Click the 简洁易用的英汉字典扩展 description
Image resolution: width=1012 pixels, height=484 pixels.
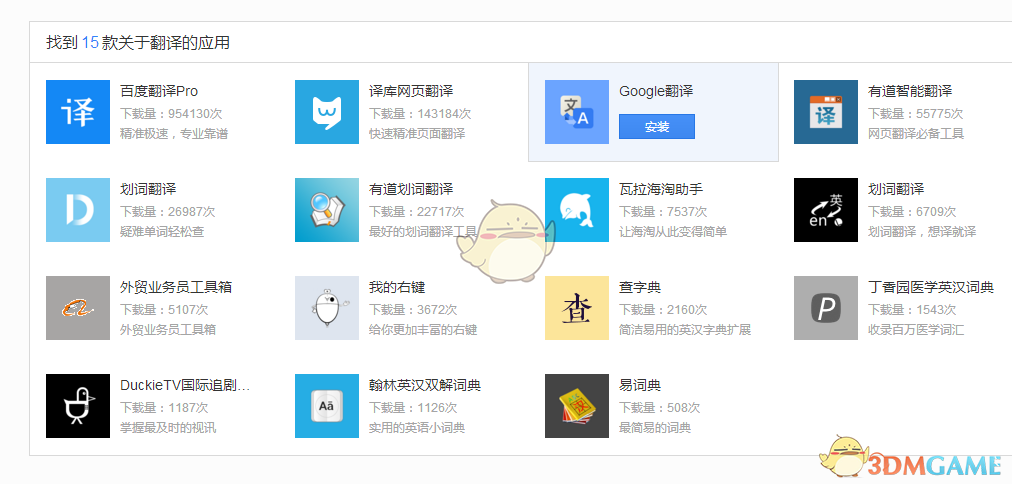(x=685, y=330)
